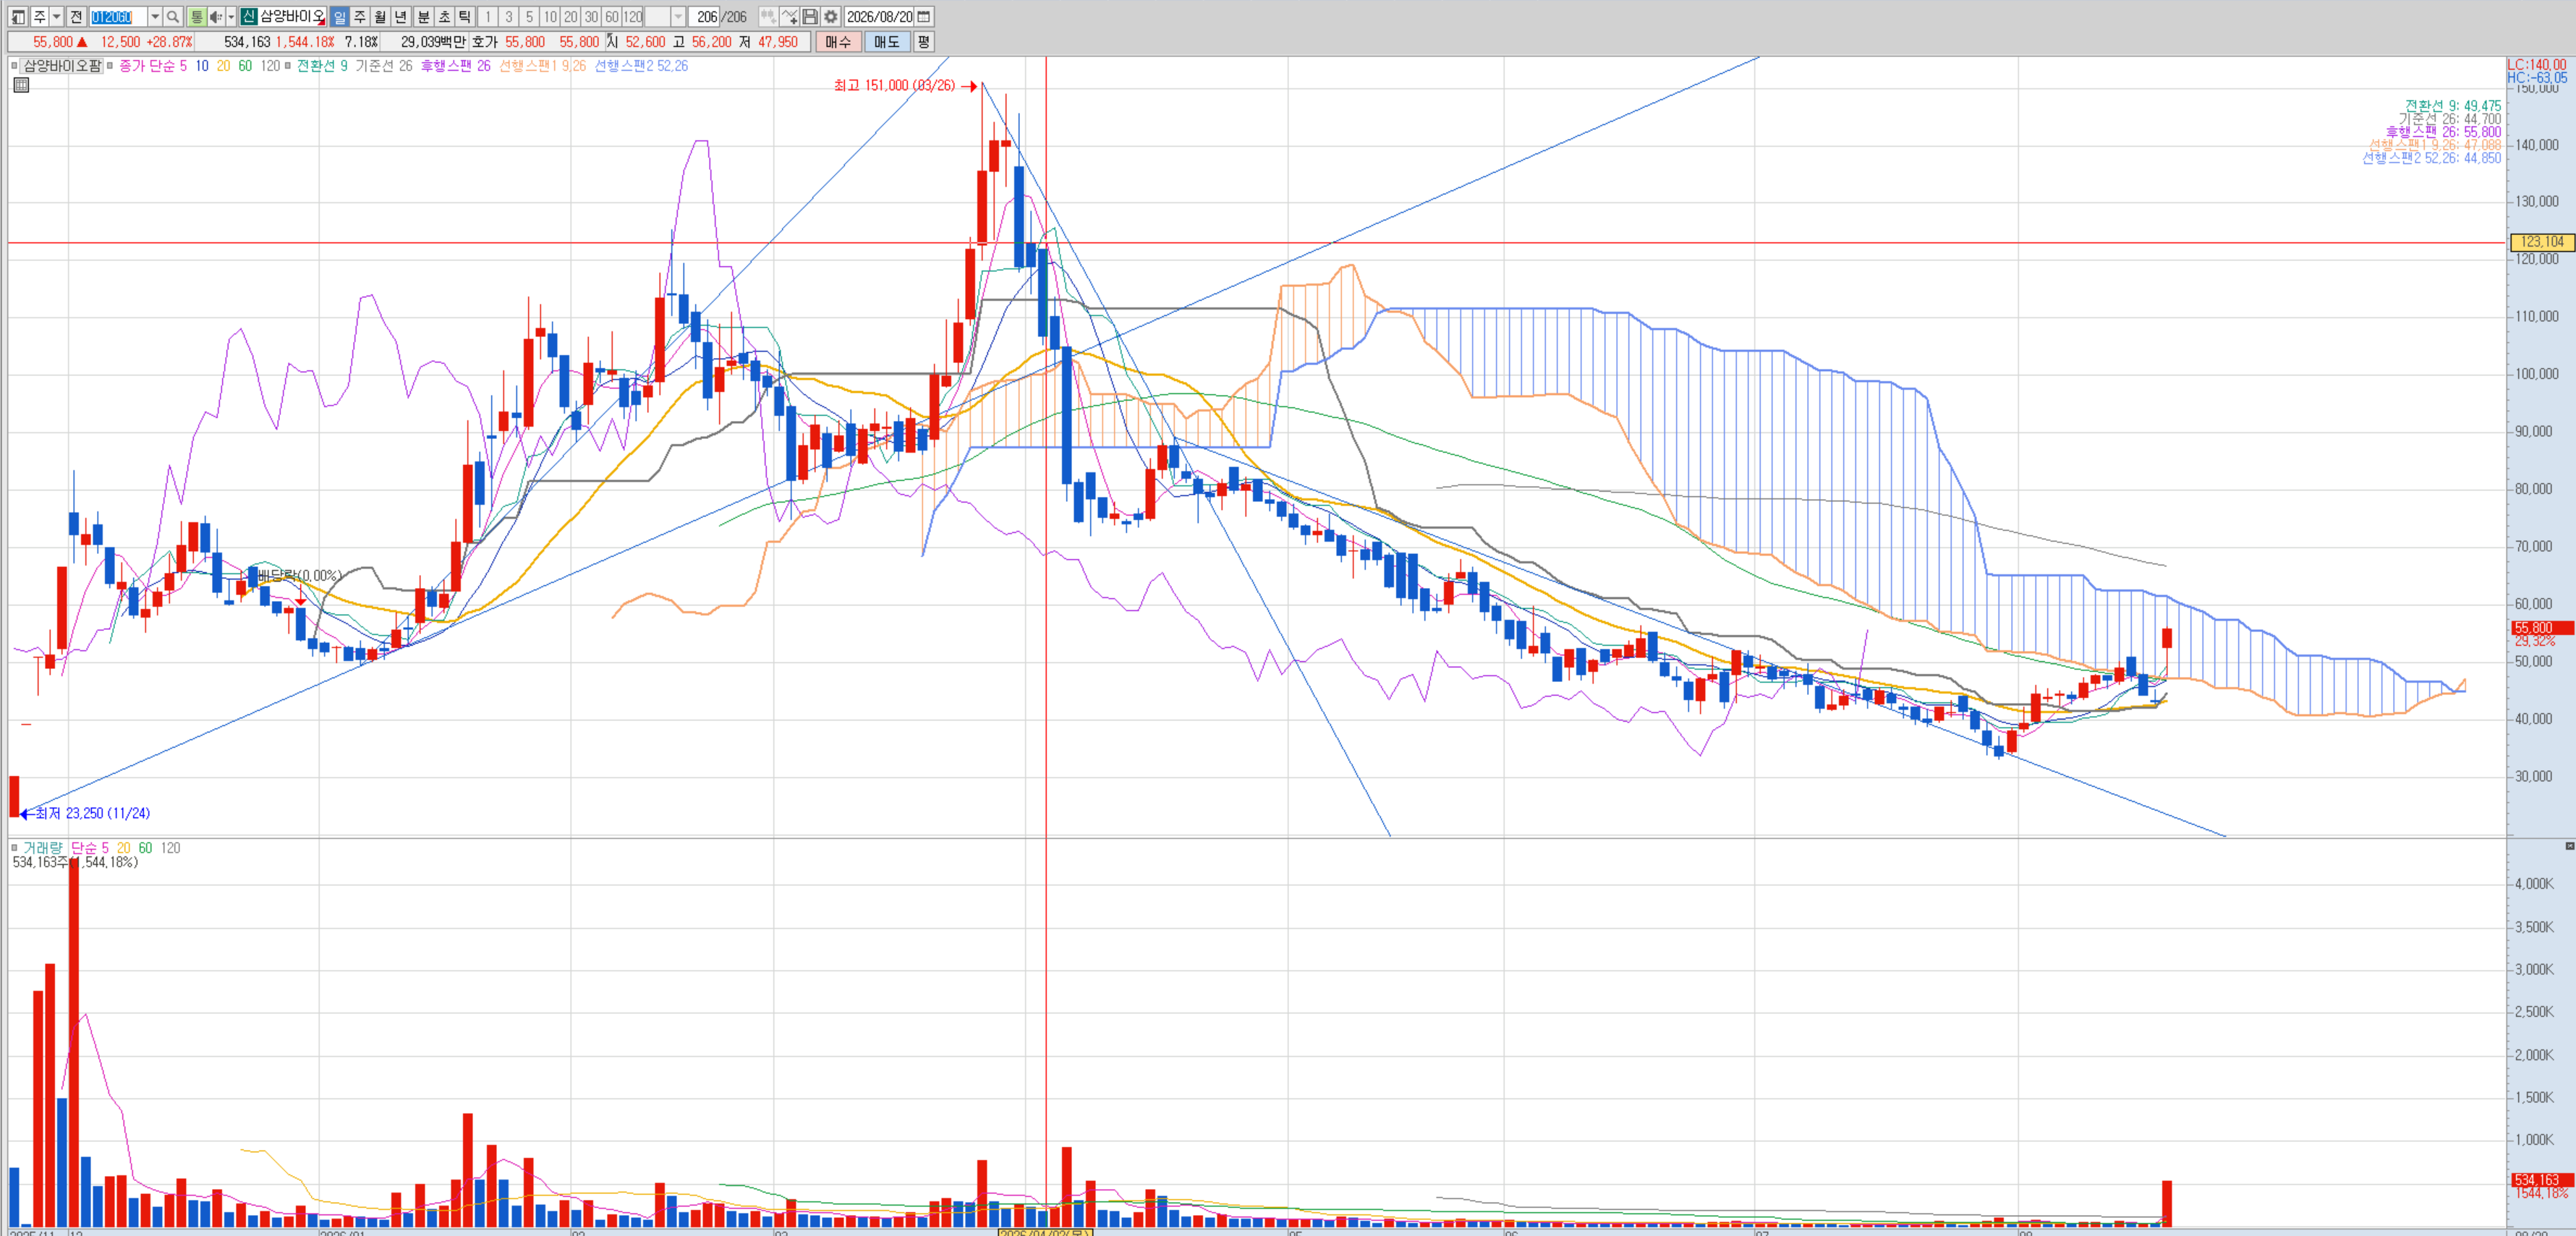Select the 일 daily period
Screen dimensions: 2576x1236
(x=339, y=17)
